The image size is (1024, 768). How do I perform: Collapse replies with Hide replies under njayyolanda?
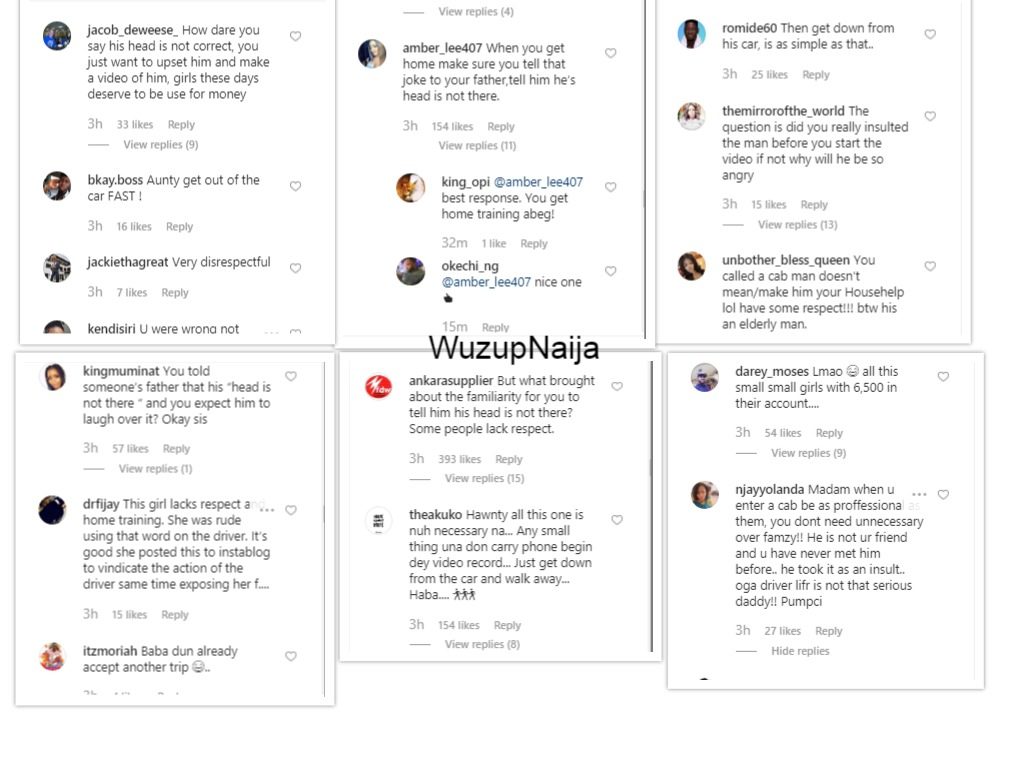(800, 651)
